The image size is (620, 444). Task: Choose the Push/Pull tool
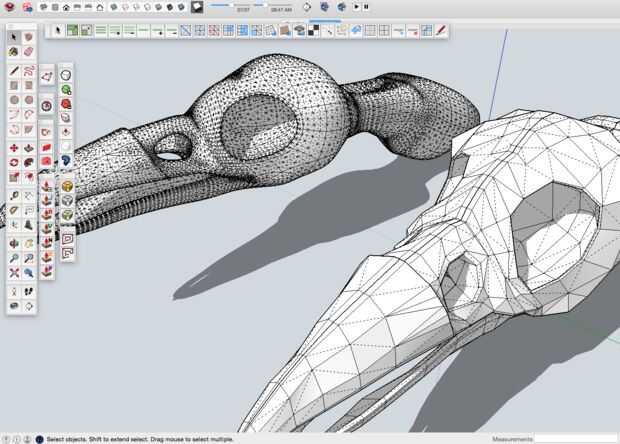(x=29, y=147)
